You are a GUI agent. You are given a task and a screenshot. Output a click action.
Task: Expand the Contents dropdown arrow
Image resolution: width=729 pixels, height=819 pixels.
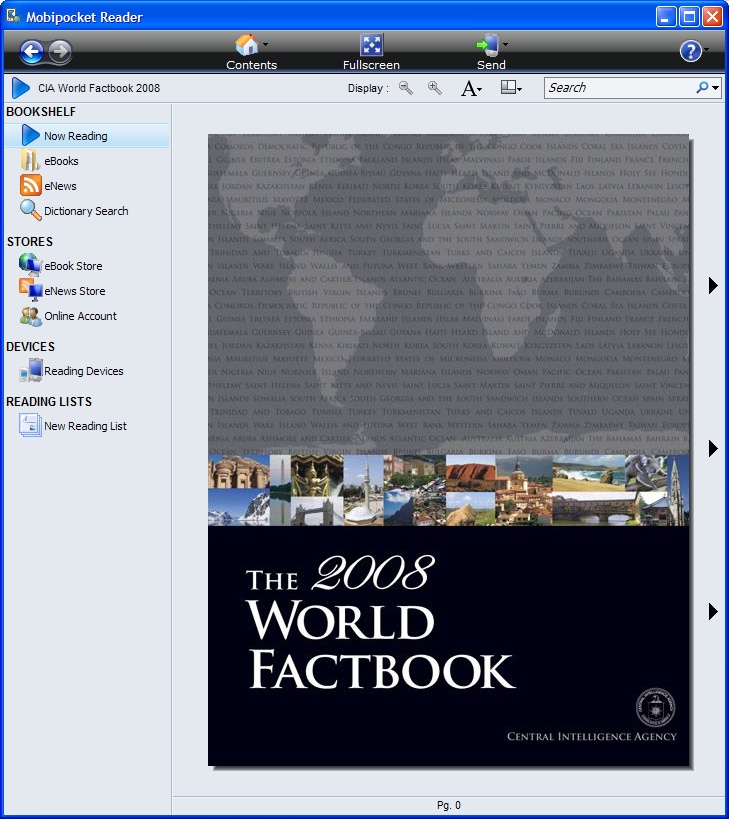click(x=265, y=44)
